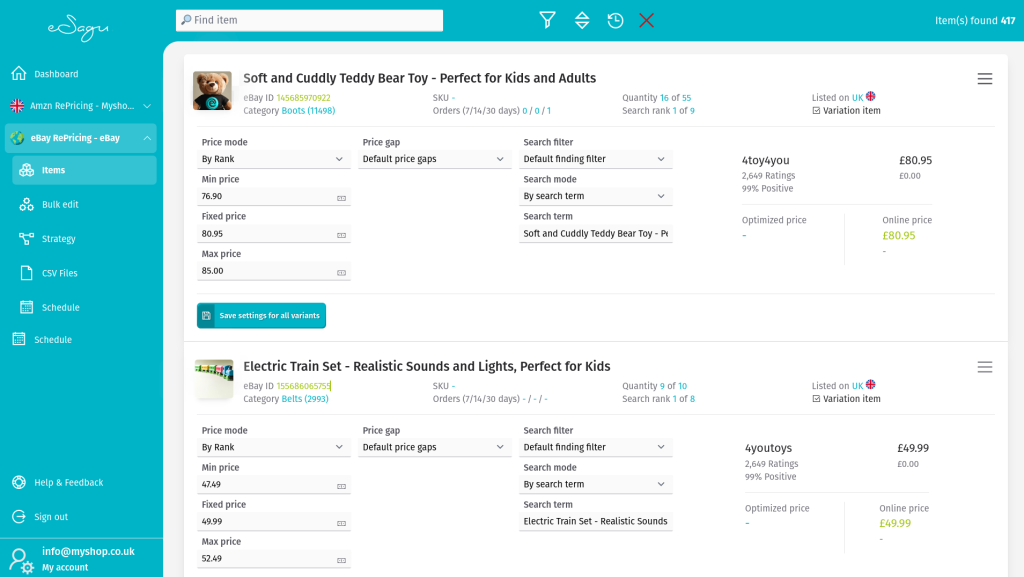Click inside the Find item search box
This screenshot has width=1024, height=577.
[x=308, y=20]
